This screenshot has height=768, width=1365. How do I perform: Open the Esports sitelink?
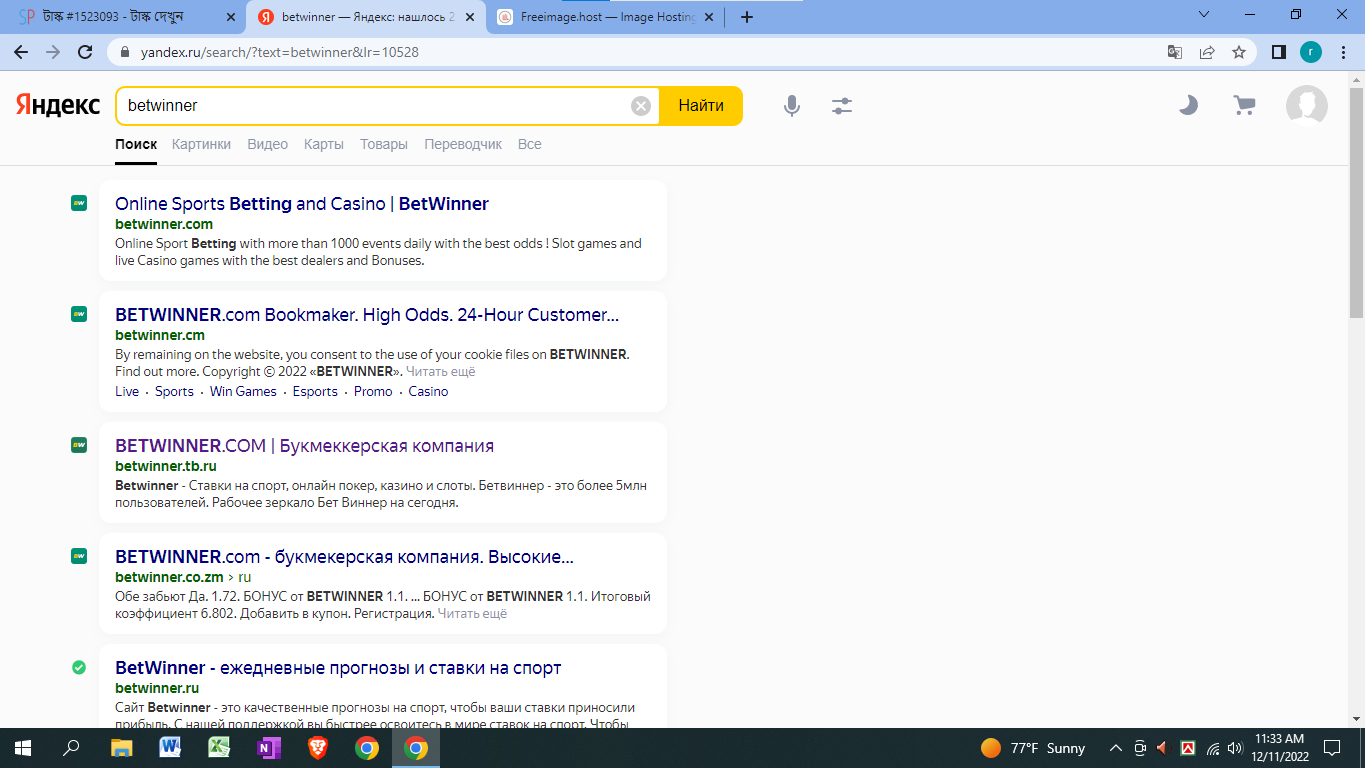click(315, 391)
